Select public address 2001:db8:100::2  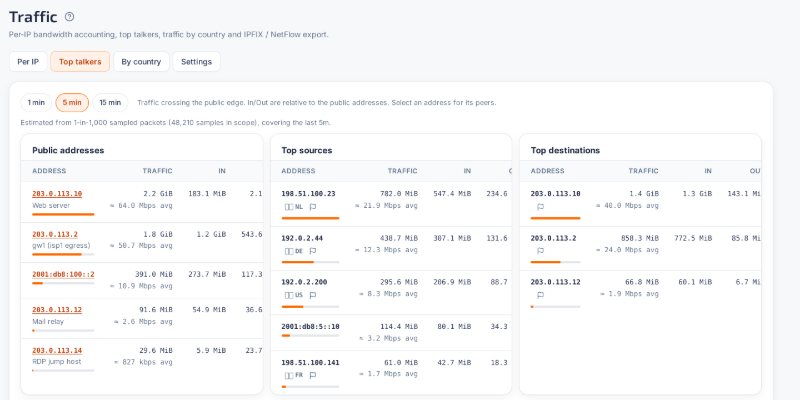(x=63, y=274)
